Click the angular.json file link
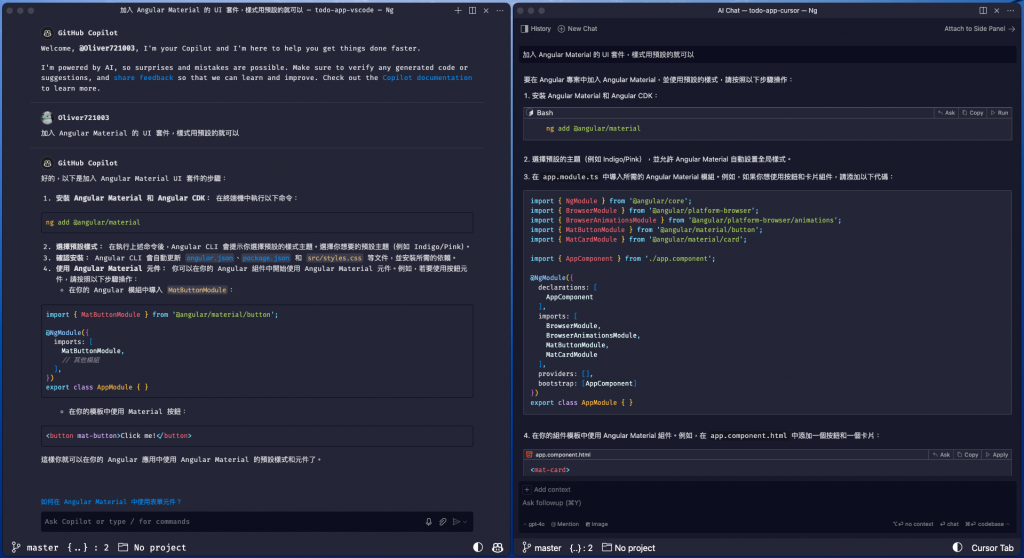The height and width of the screenshot is (558, 1024). point(210,258)
